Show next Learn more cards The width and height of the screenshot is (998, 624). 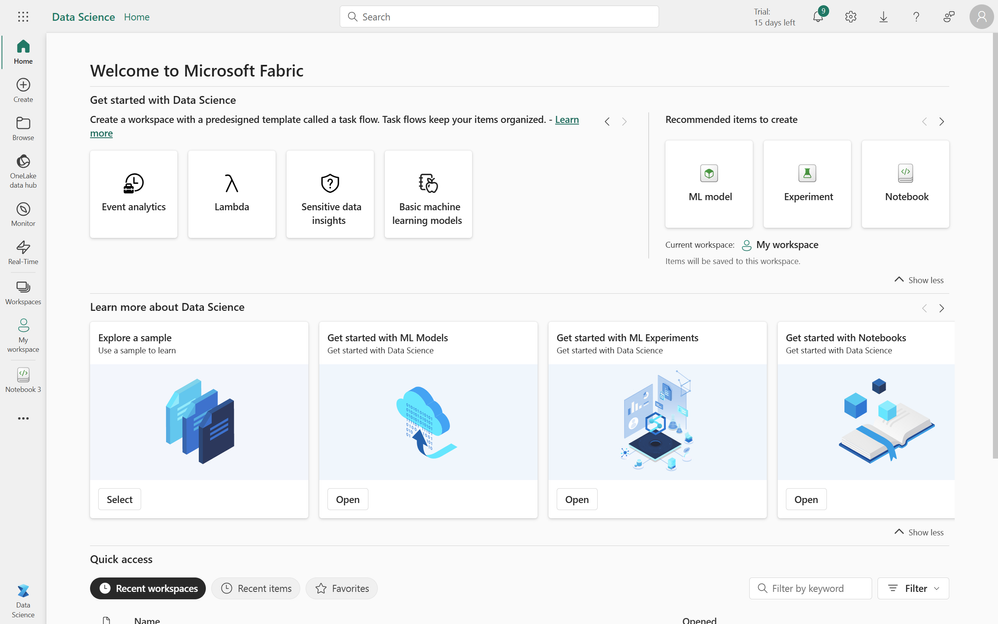[941, 308]
